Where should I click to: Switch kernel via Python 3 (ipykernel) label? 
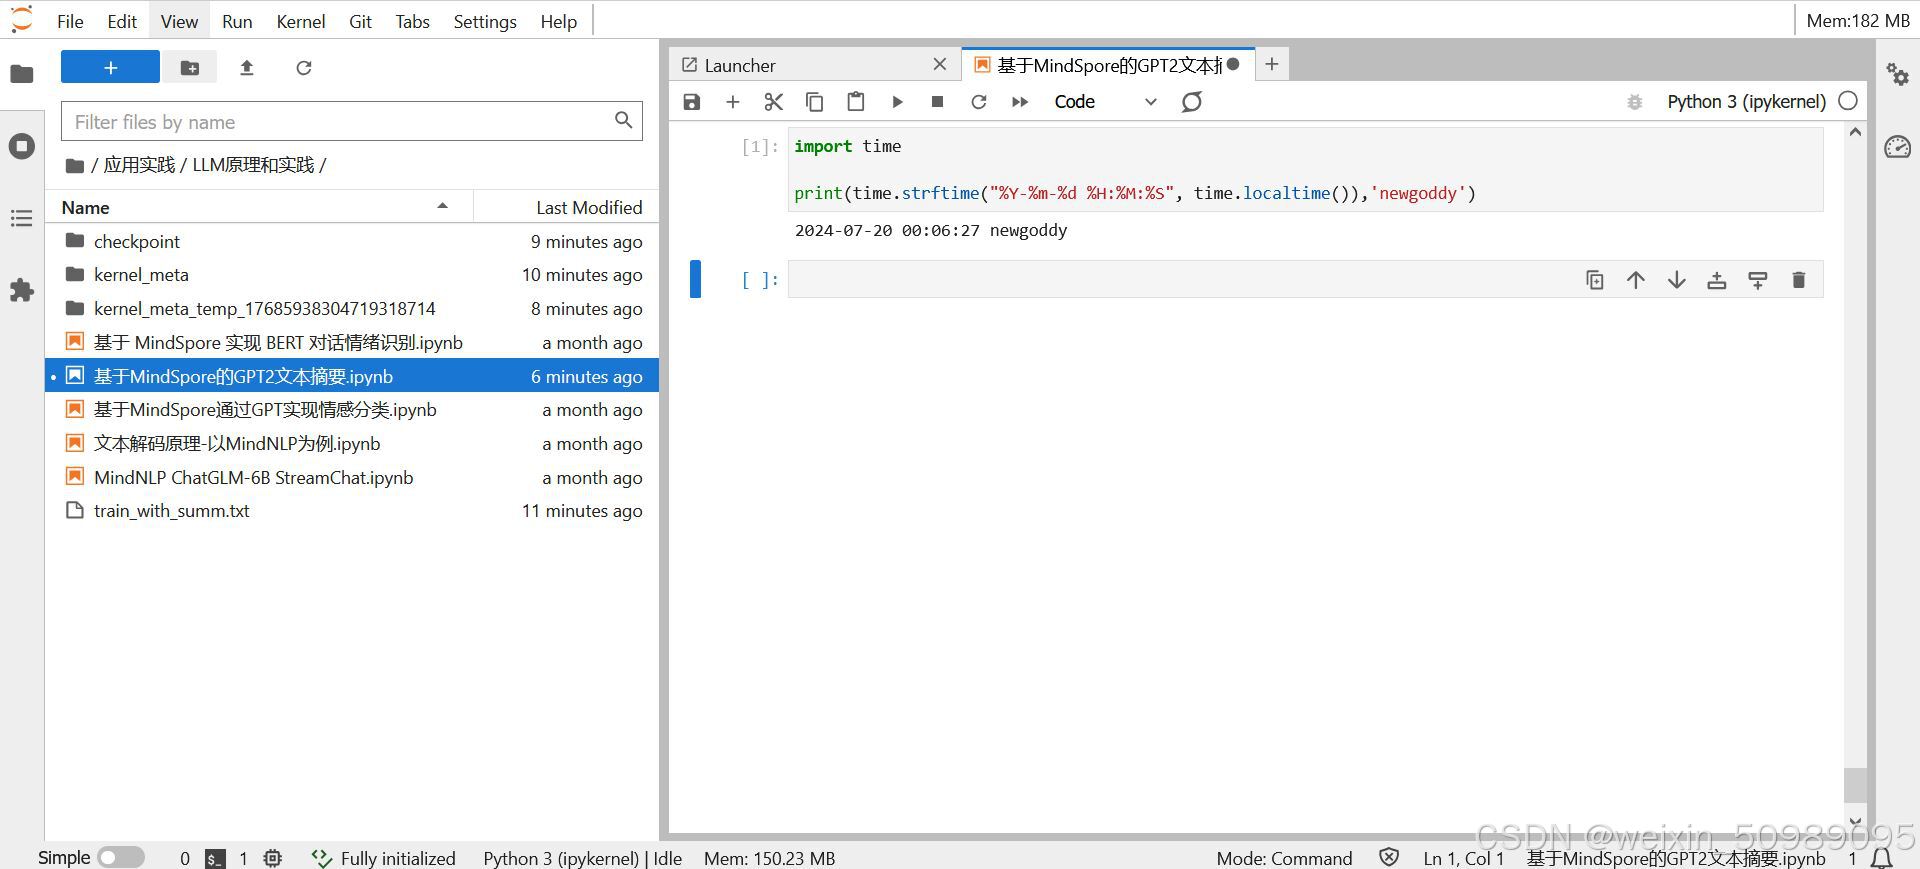(1746, 102)
